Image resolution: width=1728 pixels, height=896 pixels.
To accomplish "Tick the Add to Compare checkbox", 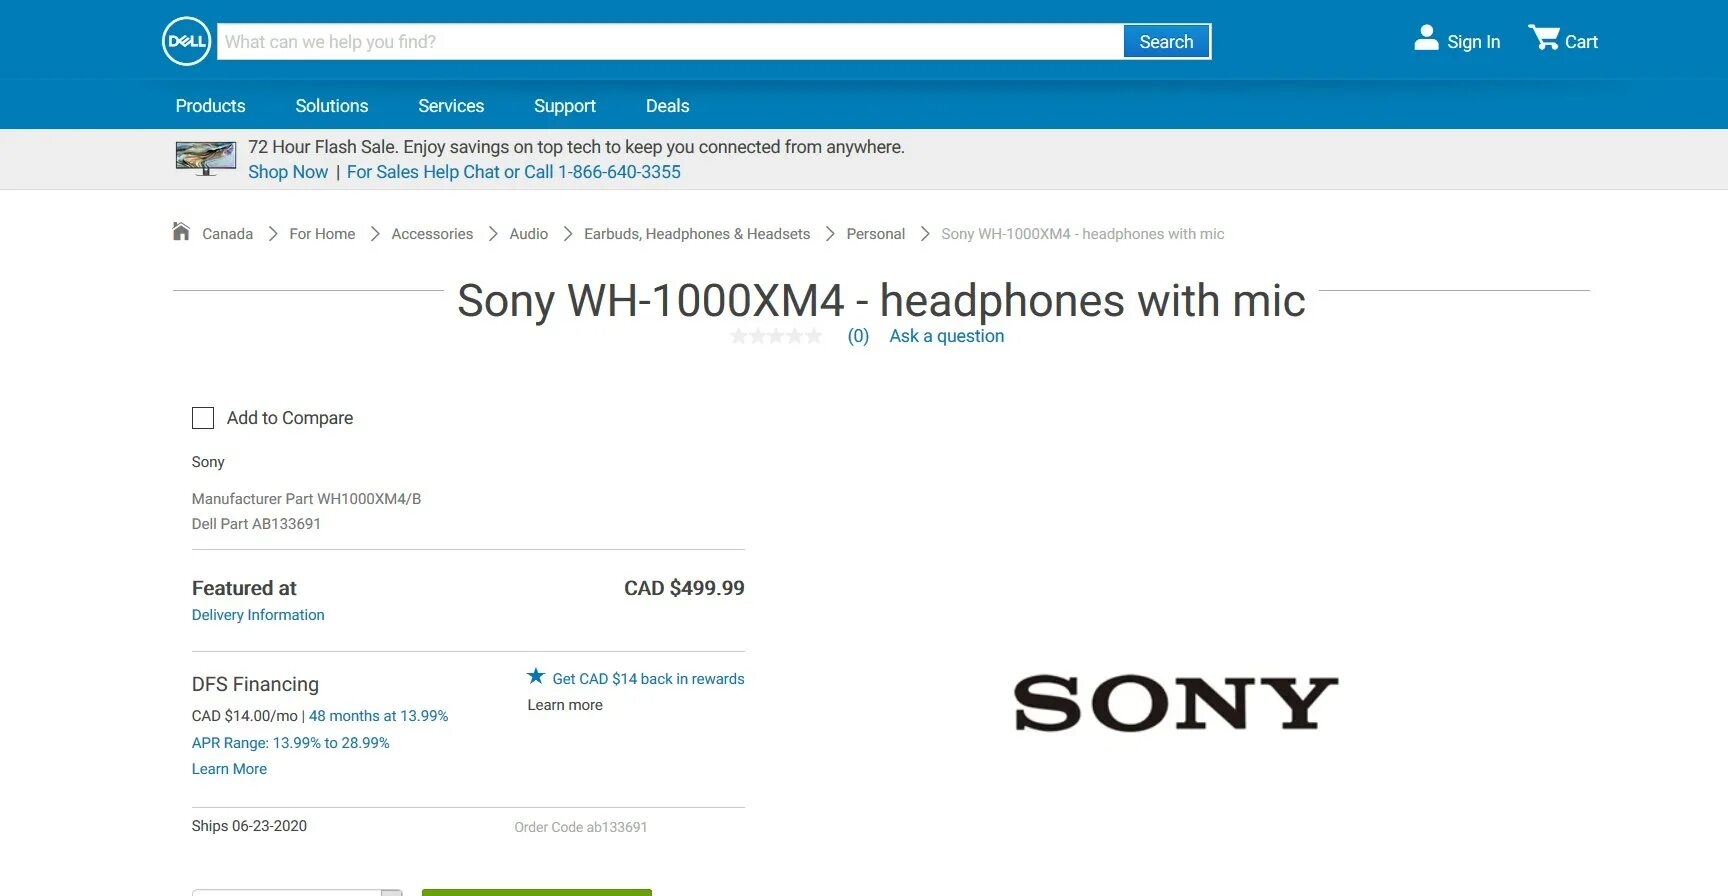I will pyautogui.click(x=203, y=418).
